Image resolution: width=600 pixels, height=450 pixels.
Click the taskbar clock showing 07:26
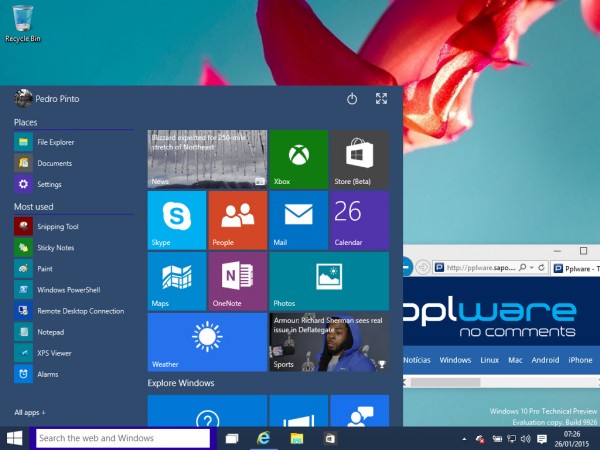pyautogui.click(x=572, y=439)
